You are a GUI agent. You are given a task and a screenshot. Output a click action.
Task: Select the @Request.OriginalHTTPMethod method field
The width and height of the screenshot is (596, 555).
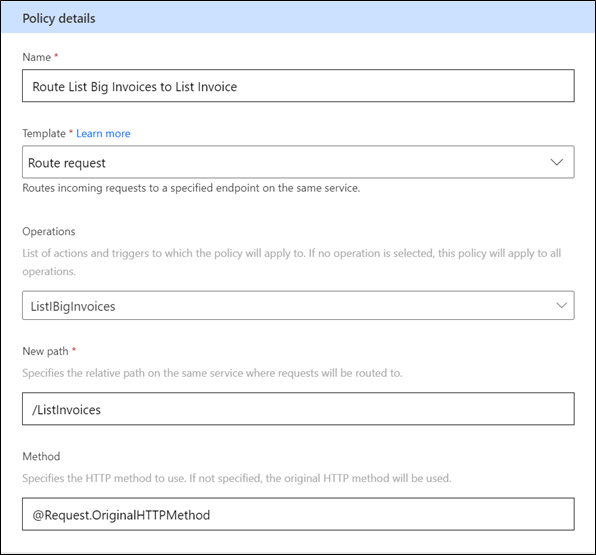tap(298, 514)
